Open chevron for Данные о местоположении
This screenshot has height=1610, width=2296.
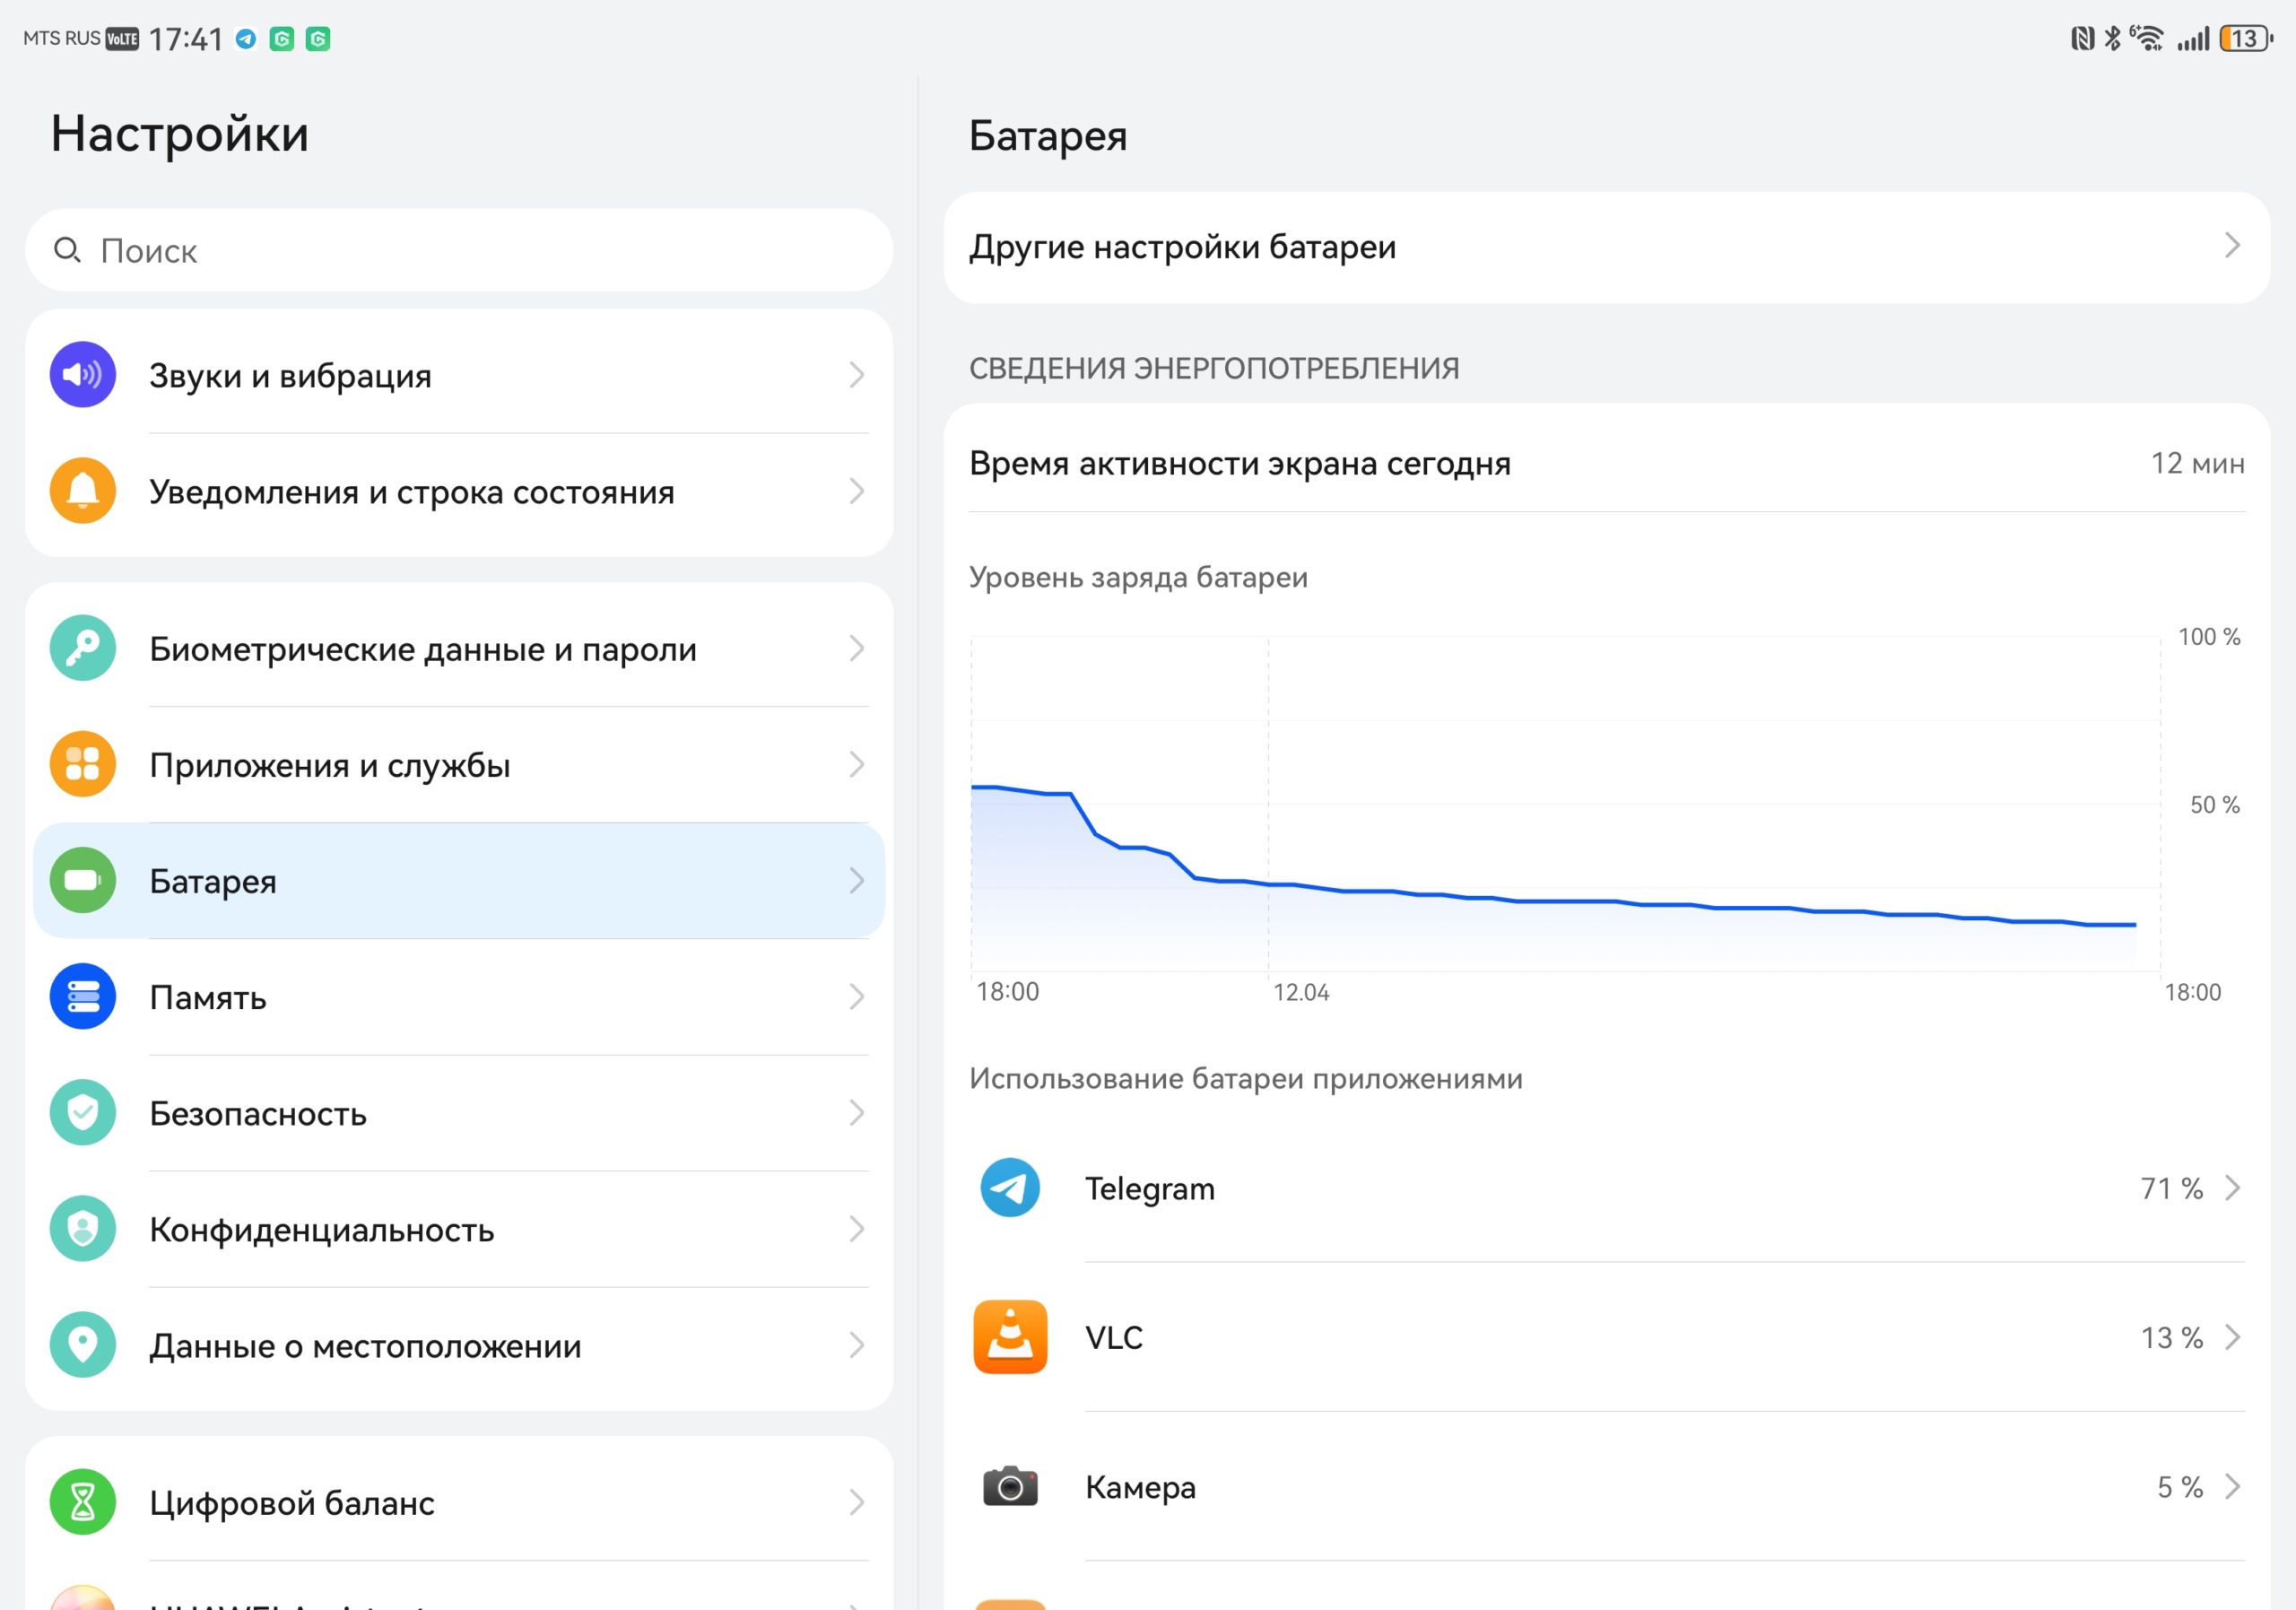(x=856, y=1345)
